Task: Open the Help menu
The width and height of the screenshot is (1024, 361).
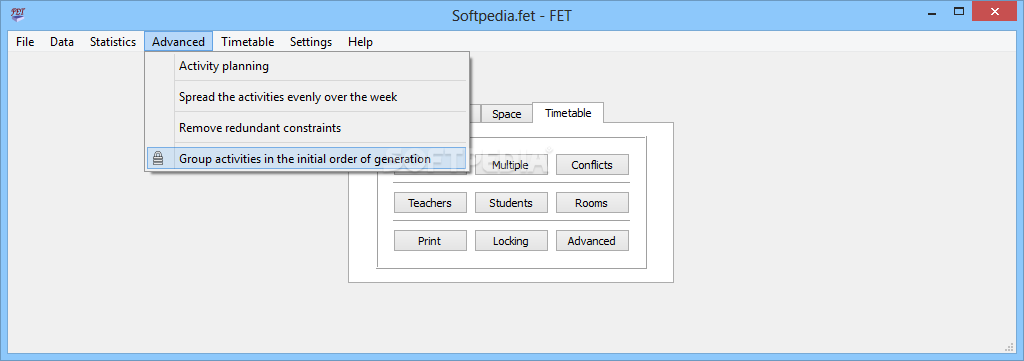Action: tap(360, 42)
